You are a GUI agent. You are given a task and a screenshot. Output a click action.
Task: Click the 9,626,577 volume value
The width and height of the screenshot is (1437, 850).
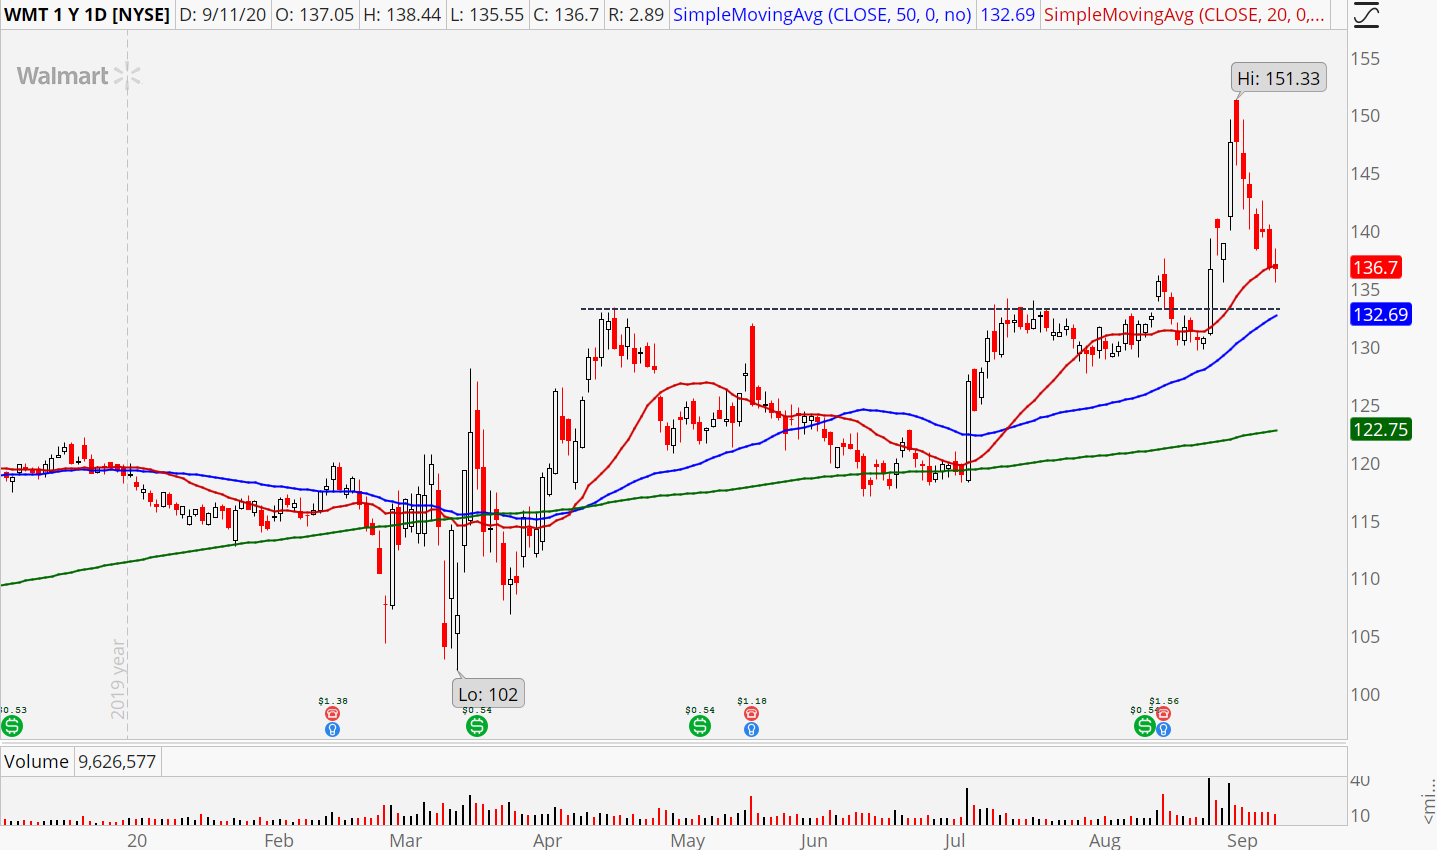(117, 761)
